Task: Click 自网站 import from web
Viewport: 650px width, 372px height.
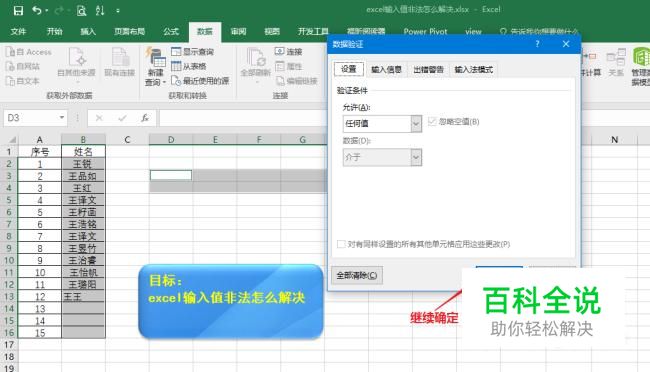Action: pos(23,66)
